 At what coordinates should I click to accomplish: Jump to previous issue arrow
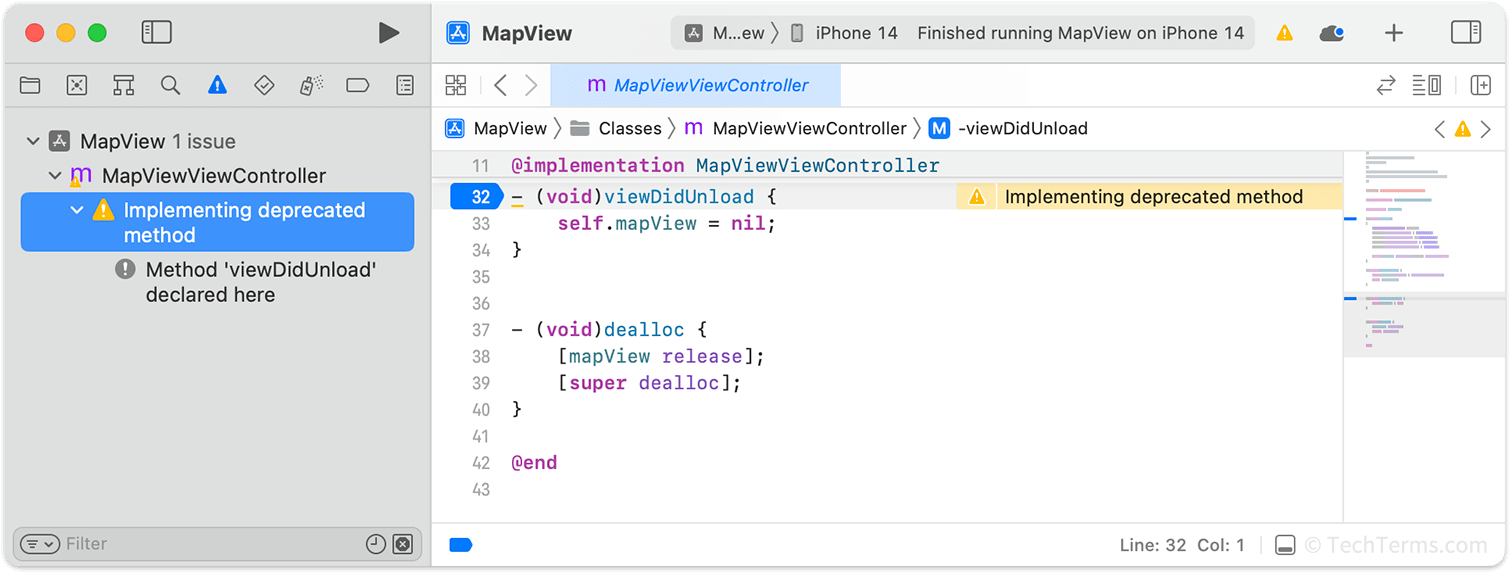tap(1440, 129)
